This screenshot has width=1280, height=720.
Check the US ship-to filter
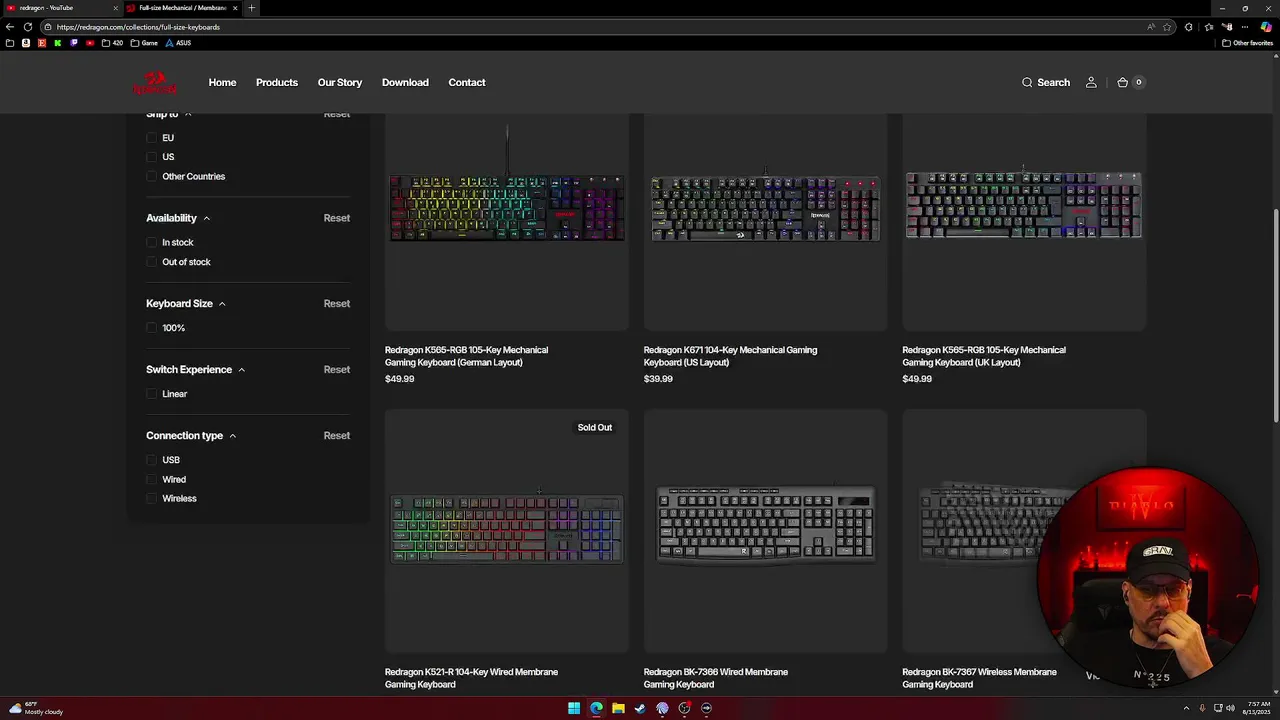(x=152, y=157)
